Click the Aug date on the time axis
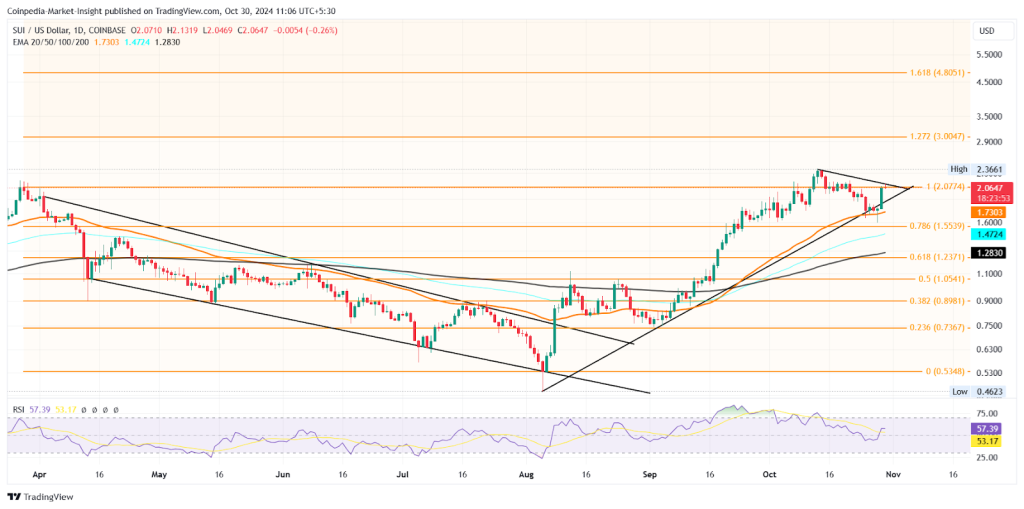The height and width of the screenshot is (509, 1024). click(x=526, y=476)
